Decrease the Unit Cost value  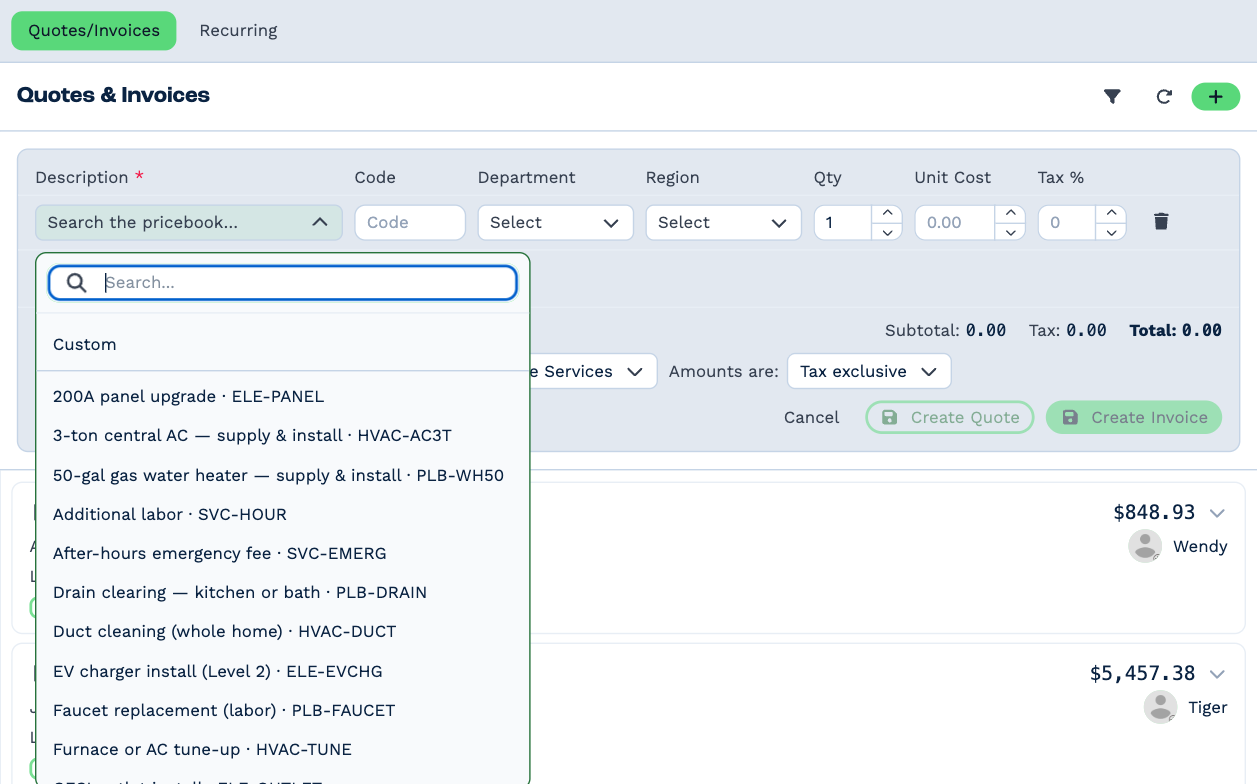1011,232
